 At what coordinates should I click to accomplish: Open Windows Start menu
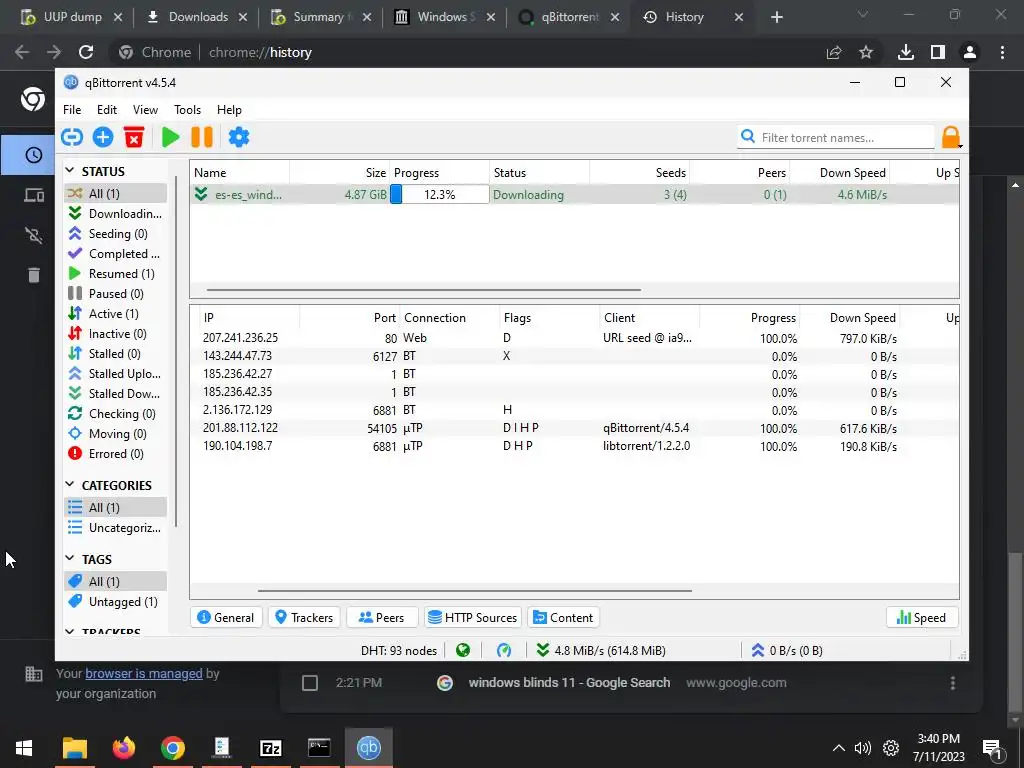click(x=24, y=748)
